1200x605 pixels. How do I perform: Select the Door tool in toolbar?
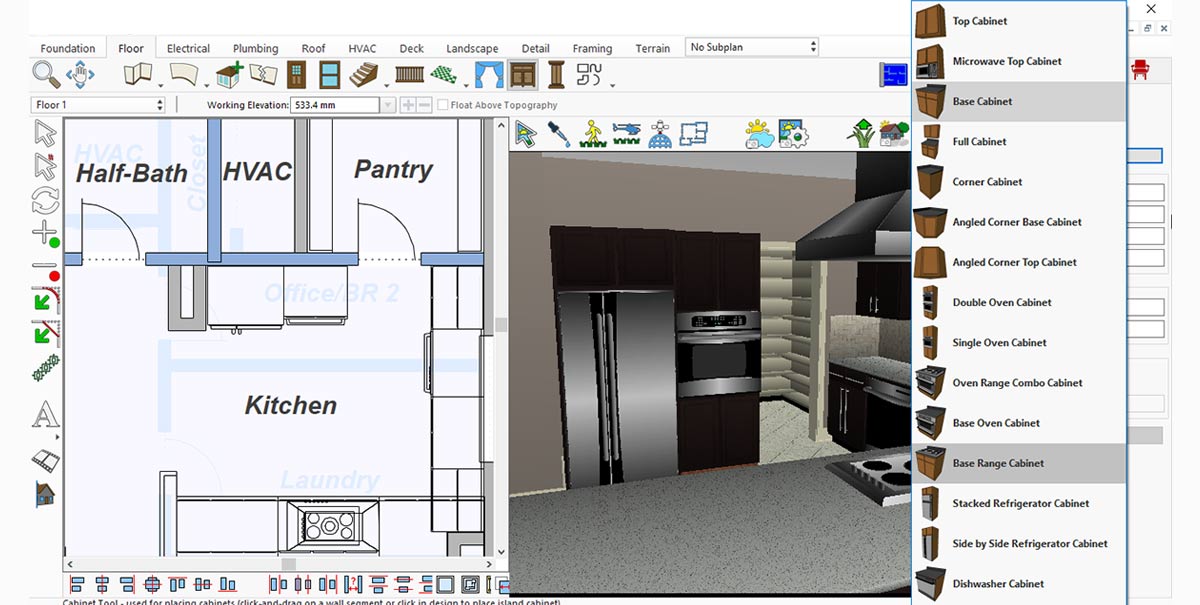click(x=296, y=75)
